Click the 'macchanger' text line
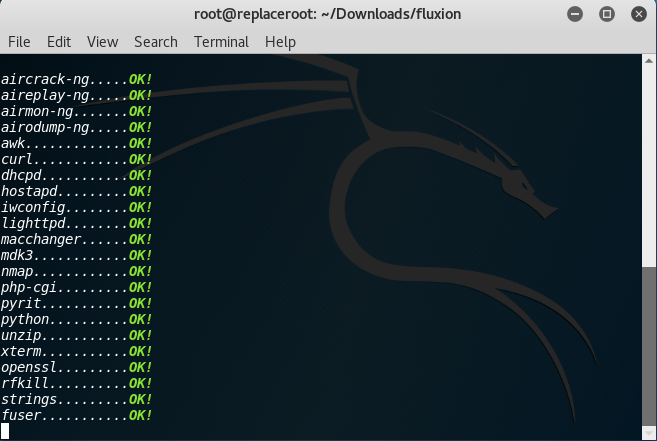Image resolution: width=657 pixels, height=441 pixels. point(76,239)
